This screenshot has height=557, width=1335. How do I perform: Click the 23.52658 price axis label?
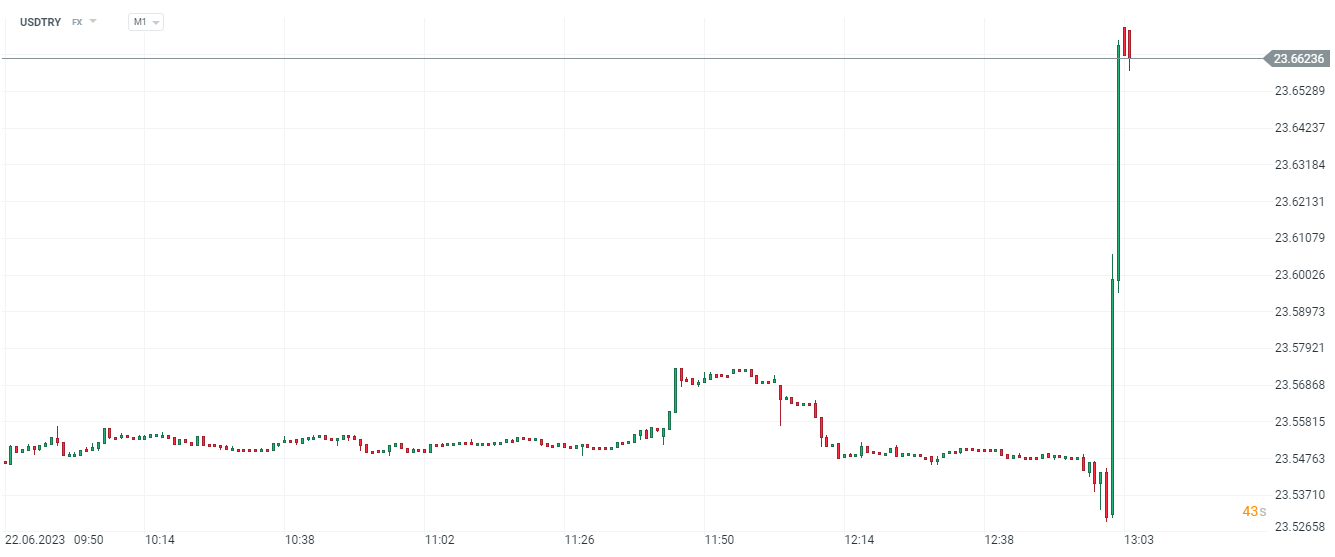1299,526
